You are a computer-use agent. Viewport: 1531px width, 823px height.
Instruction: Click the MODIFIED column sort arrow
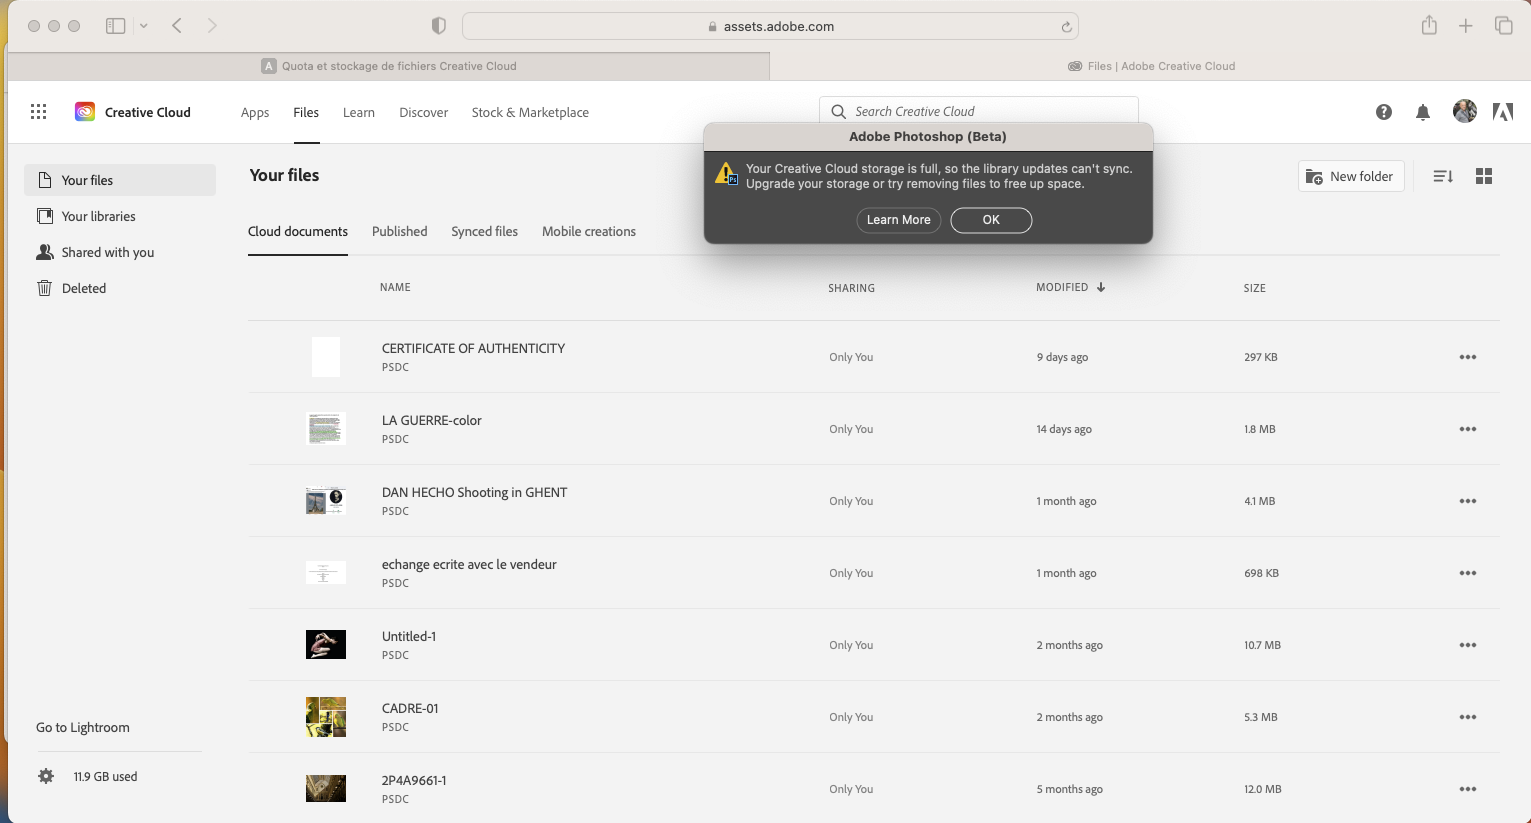coord(1100,287)
